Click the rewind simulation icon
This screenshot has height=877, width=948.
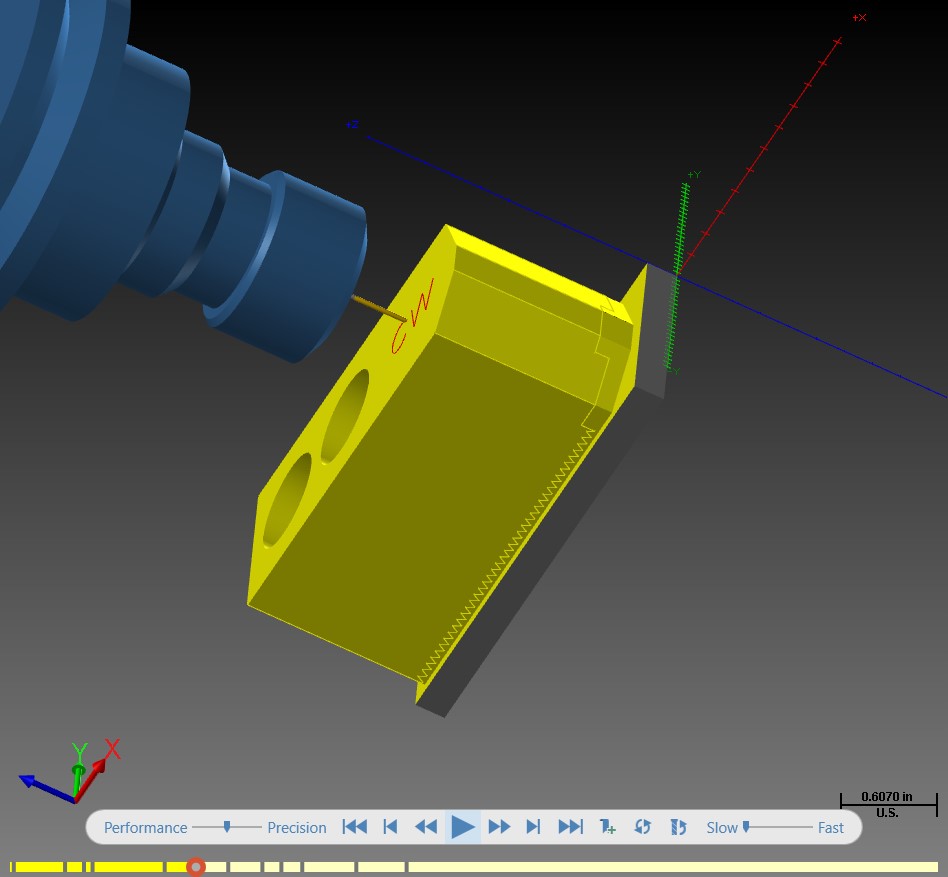(426, 827)
